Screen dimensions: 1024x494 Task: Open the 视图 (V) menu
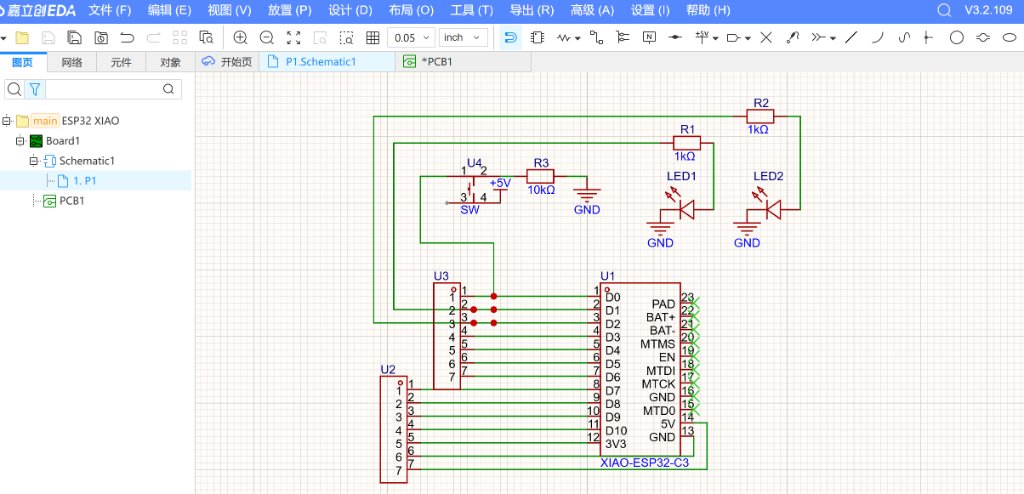[x=229, y=10]
